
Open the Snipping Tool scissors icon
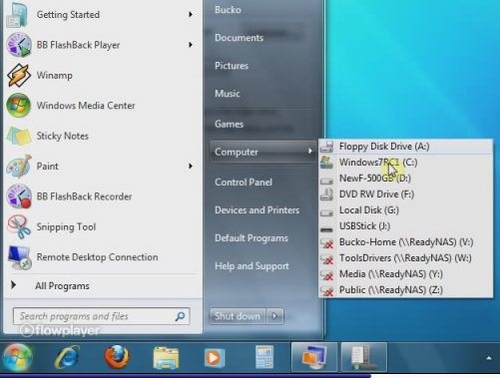(x=19, y=227)
